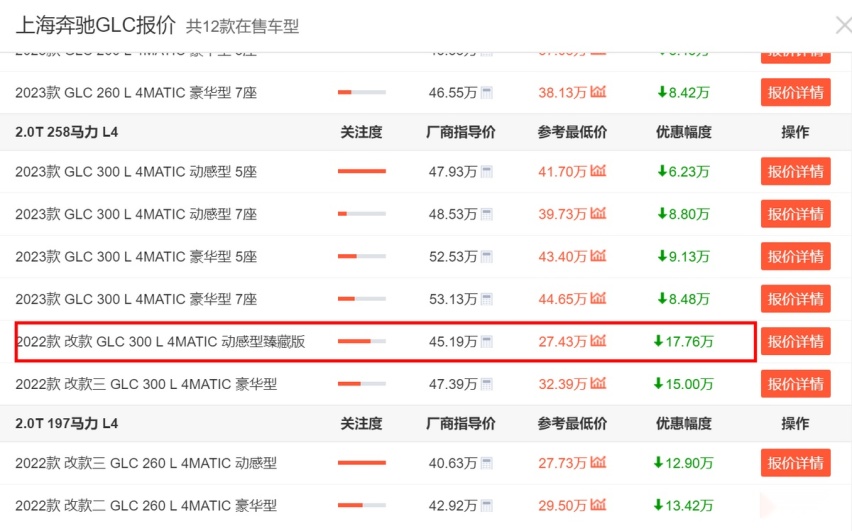Select 2023款 GLC 260 L 4MATIC 豪华型 7座
The height and width of the screenshot is (531, 852).
pyautogui.click(x=136, y=93)
